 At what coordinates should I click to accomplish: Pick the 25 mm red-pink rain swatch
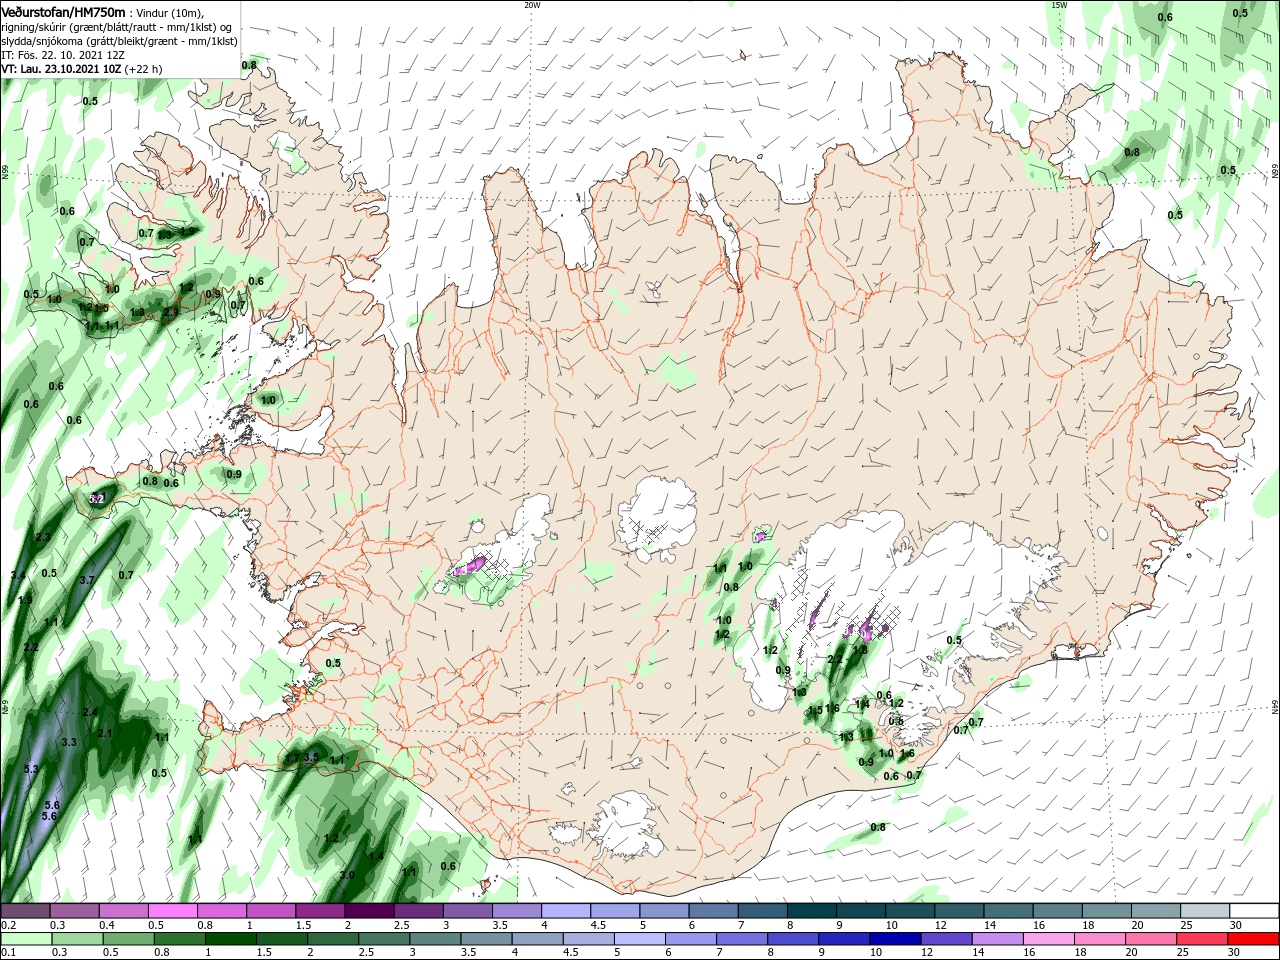click(x=1200, y=939)
